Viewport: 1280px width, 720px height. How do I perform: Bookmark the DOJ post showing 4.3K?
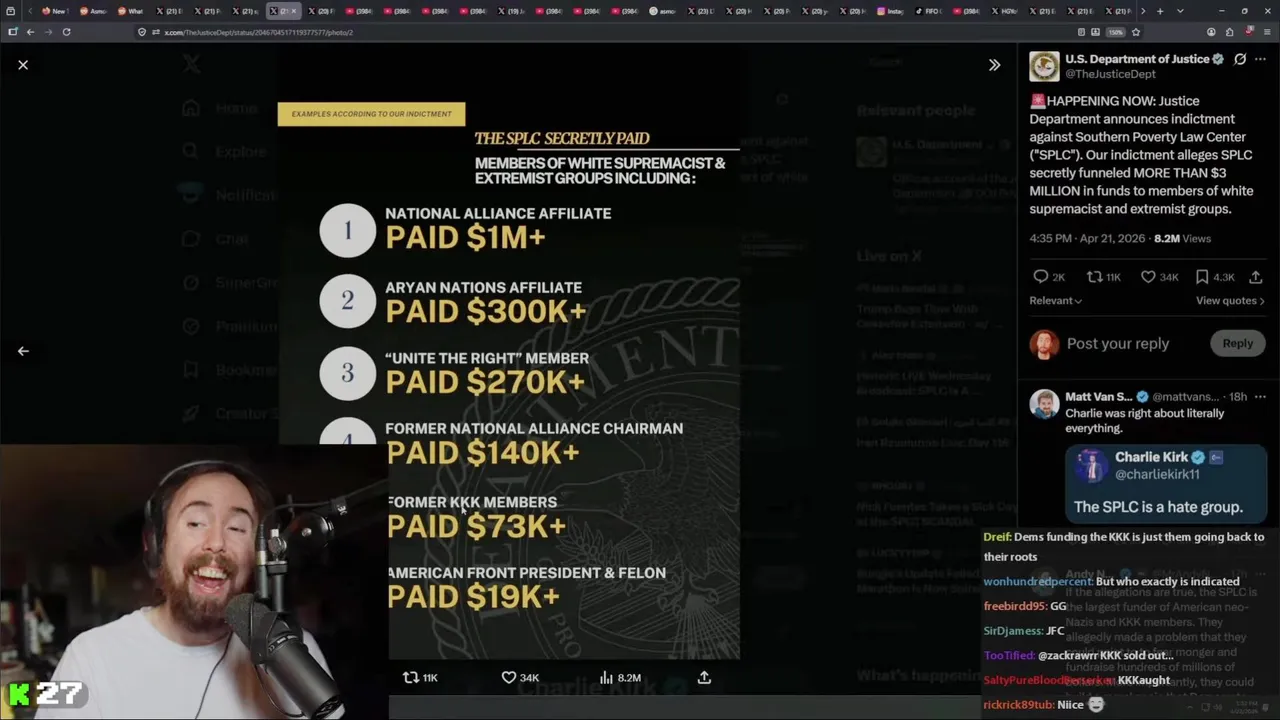[1215, 277]
